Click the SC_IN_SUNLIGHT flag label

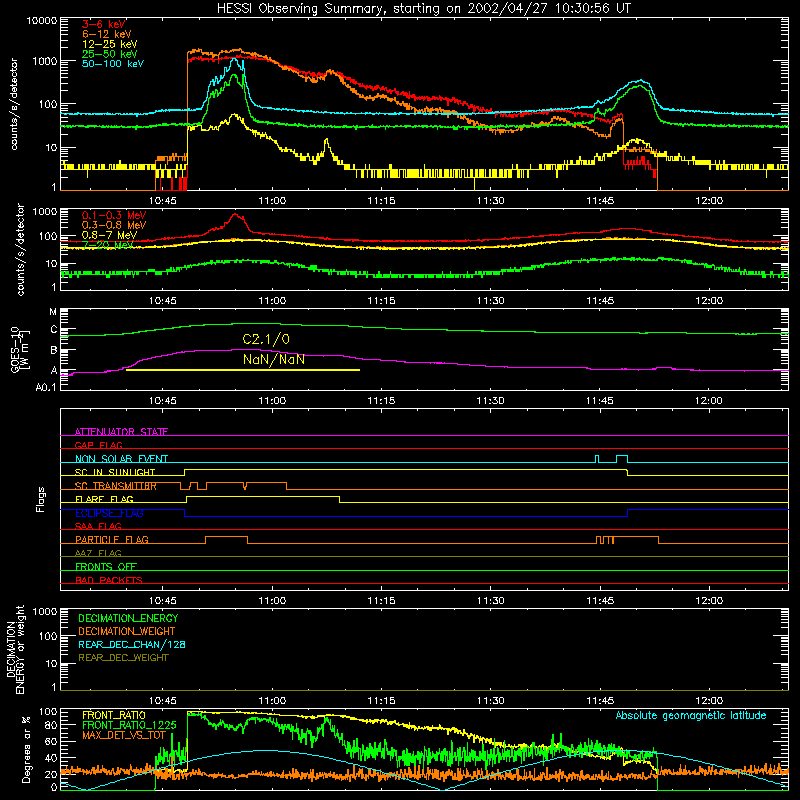(x=115, y=472)
